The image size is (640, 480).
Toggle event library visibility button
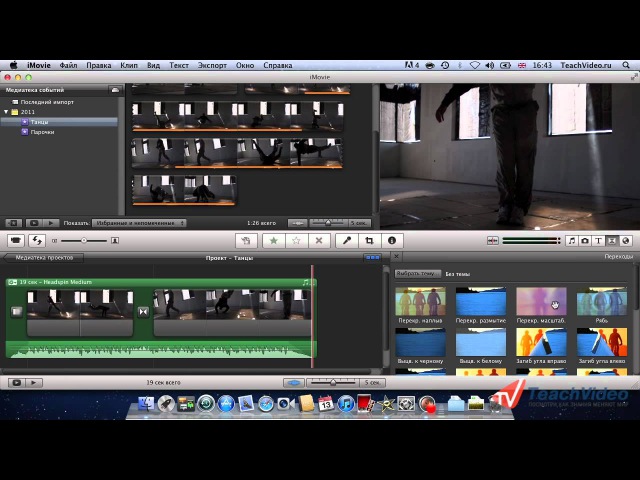point(13,223)
